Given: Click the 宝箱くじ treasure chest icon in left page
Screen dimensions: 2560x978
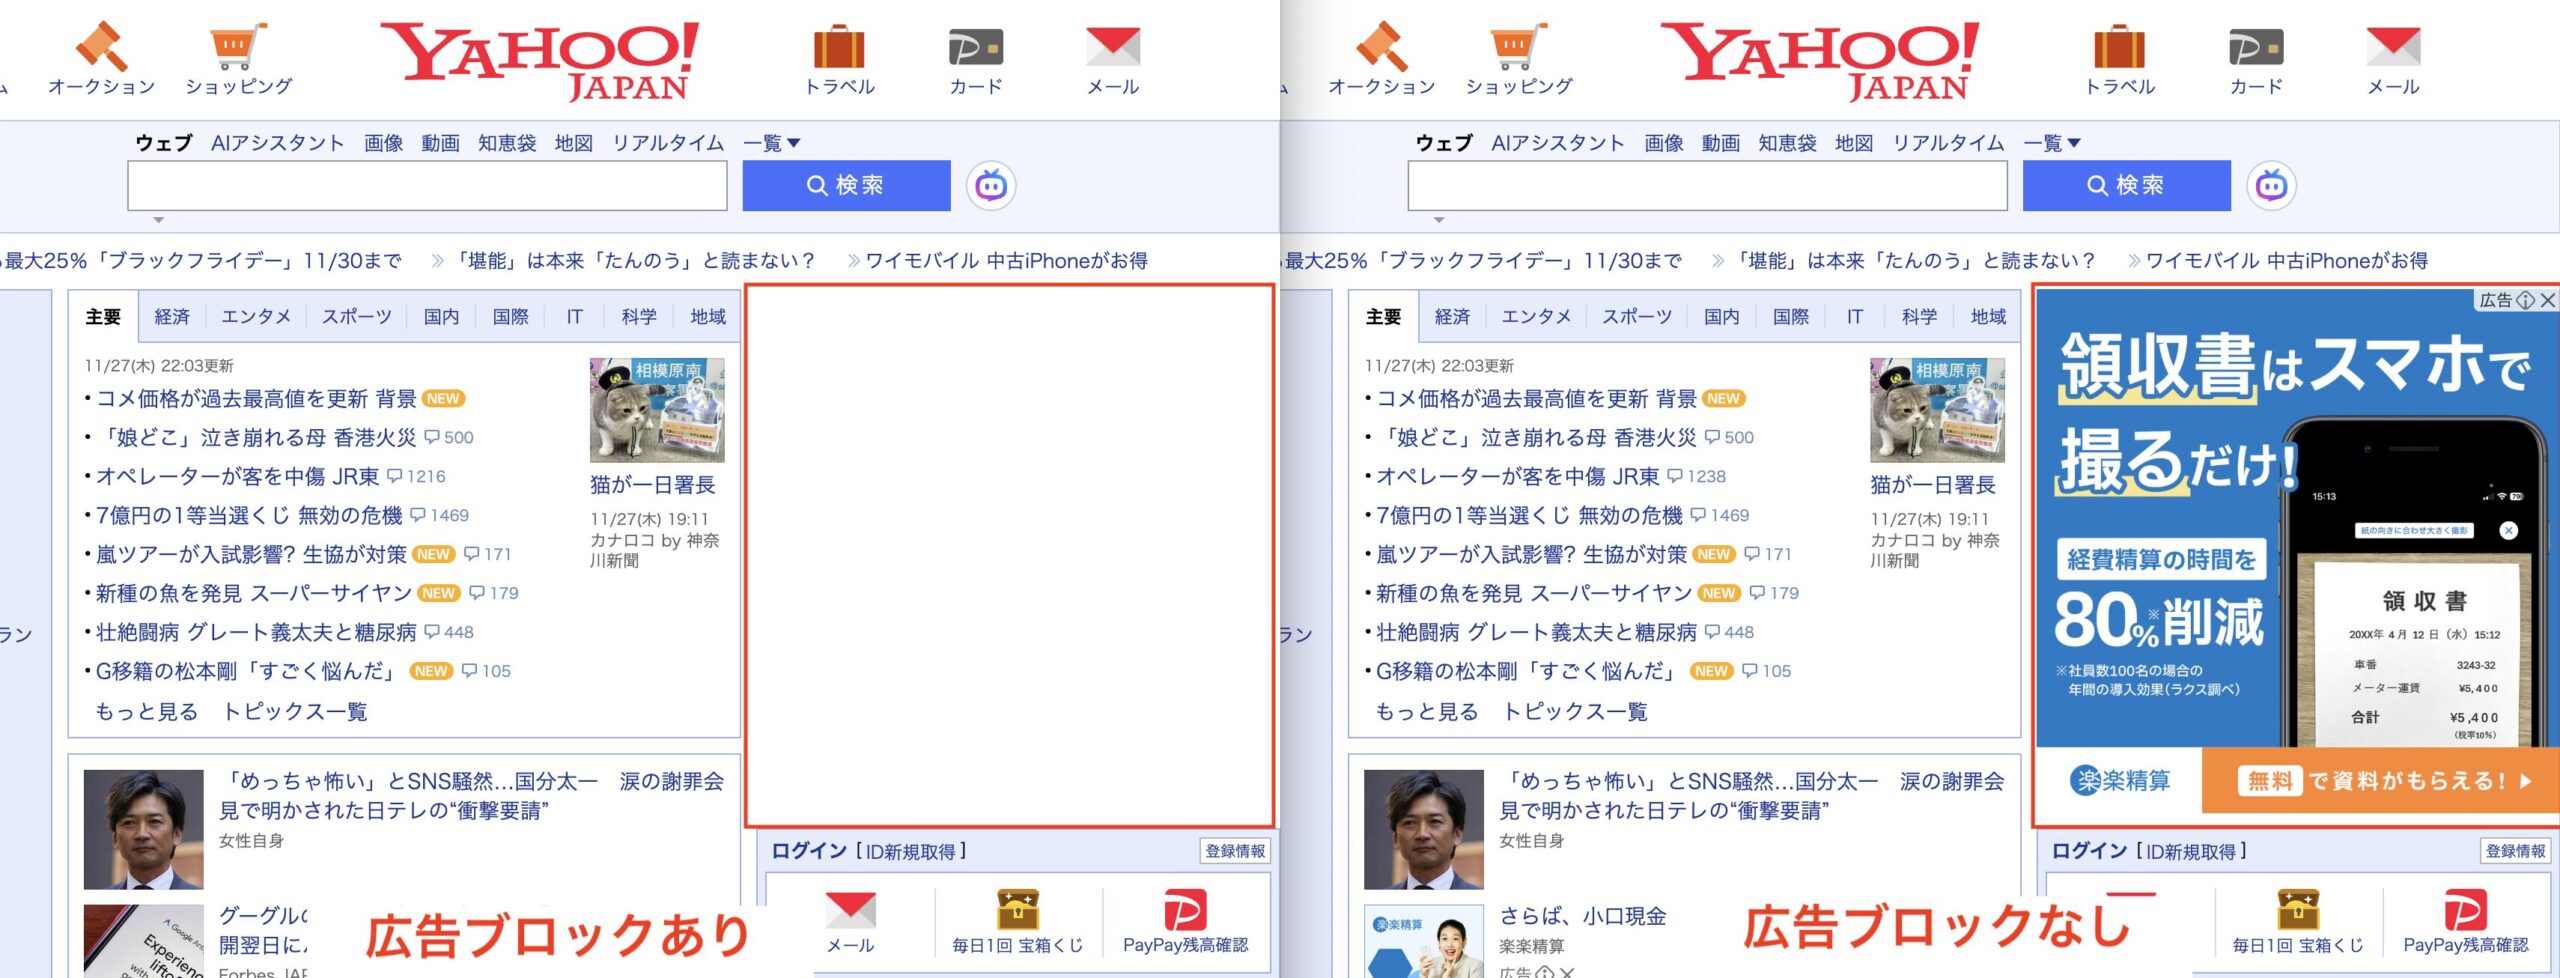Looking at the screenshot, I should click(1017, 910).
